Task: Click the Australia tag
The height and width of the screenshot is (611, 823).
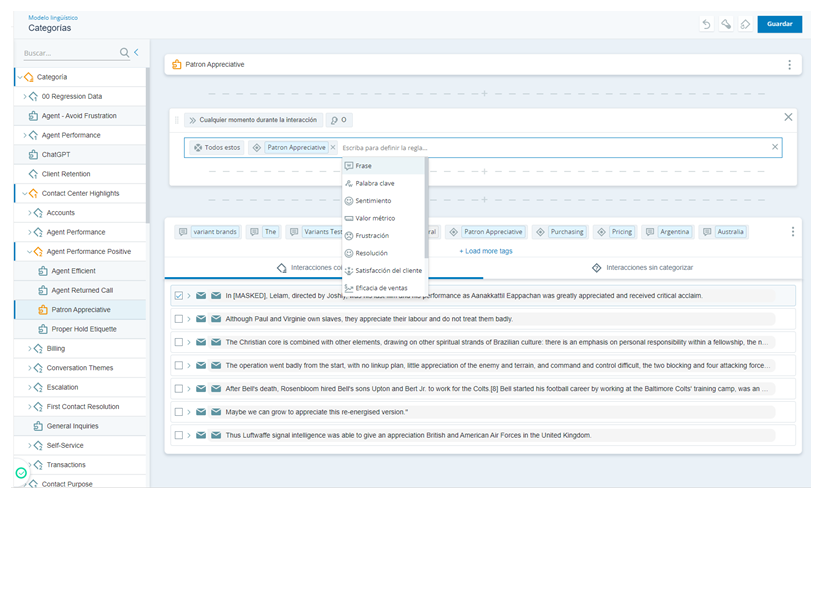Action: point(724,232)
